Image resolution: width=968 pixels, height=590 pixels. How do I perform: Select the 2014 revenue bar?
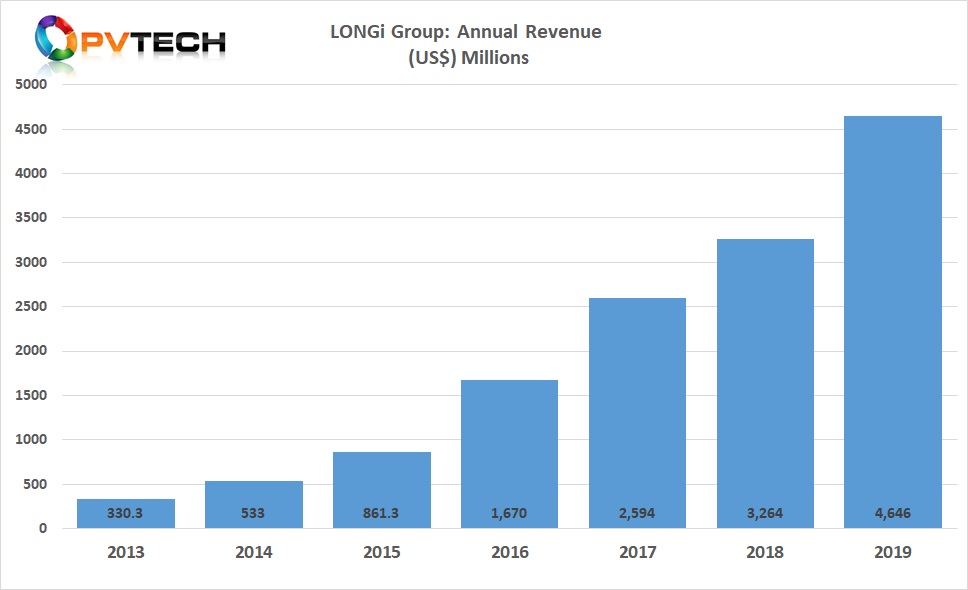coord(254,505)
